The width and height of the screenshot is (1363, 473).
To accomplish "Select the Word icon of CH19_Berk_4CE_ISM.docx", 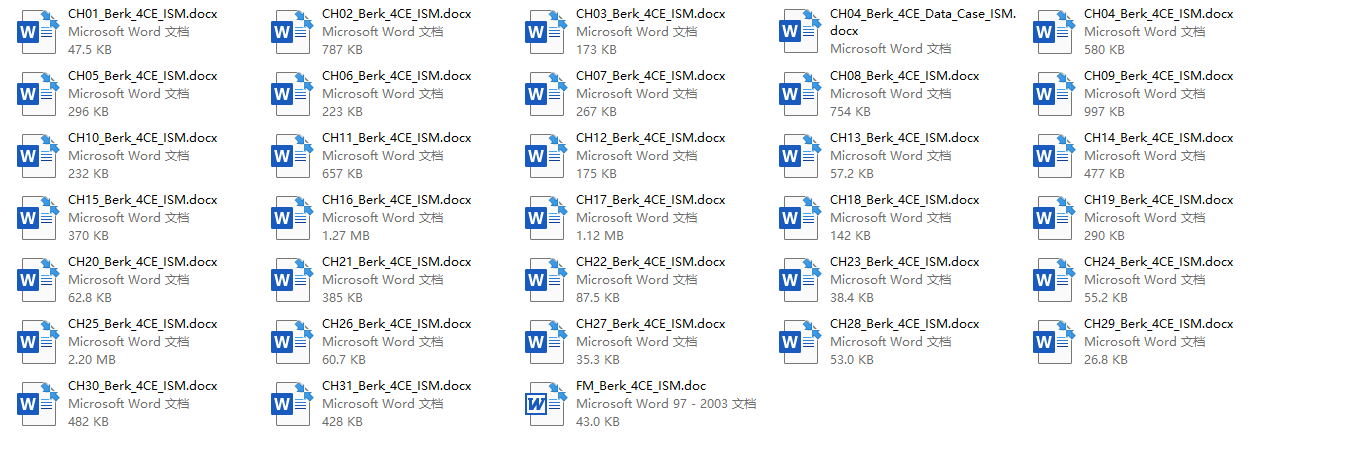I will (1055, 218).
